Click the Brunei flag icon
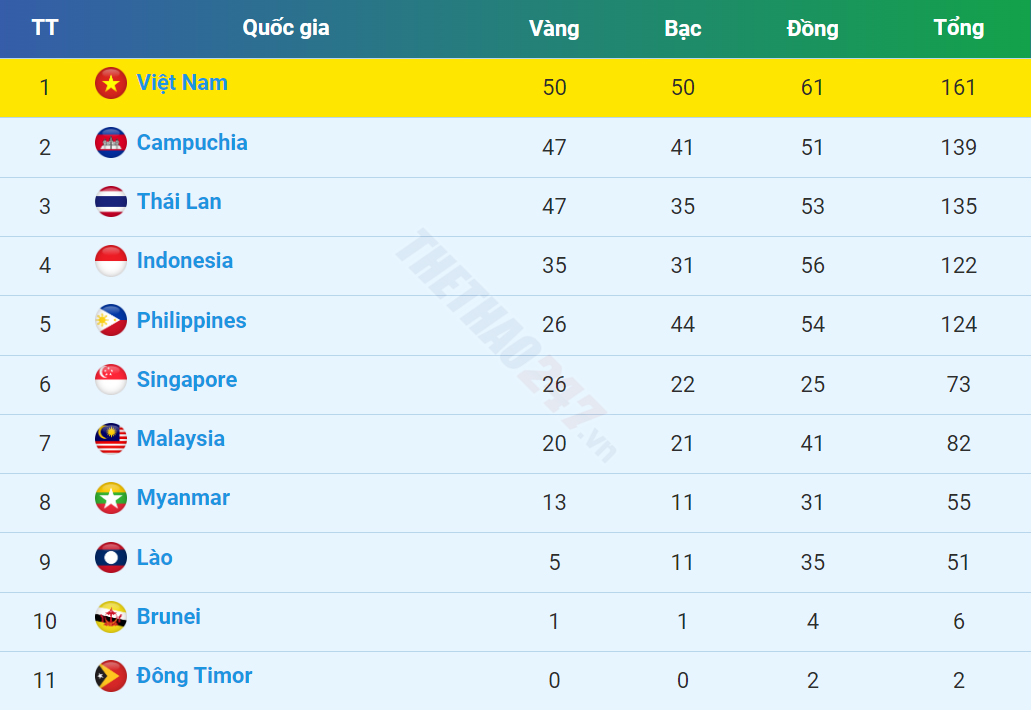This screenshot has width=1032, height=720. click(111, 617)
